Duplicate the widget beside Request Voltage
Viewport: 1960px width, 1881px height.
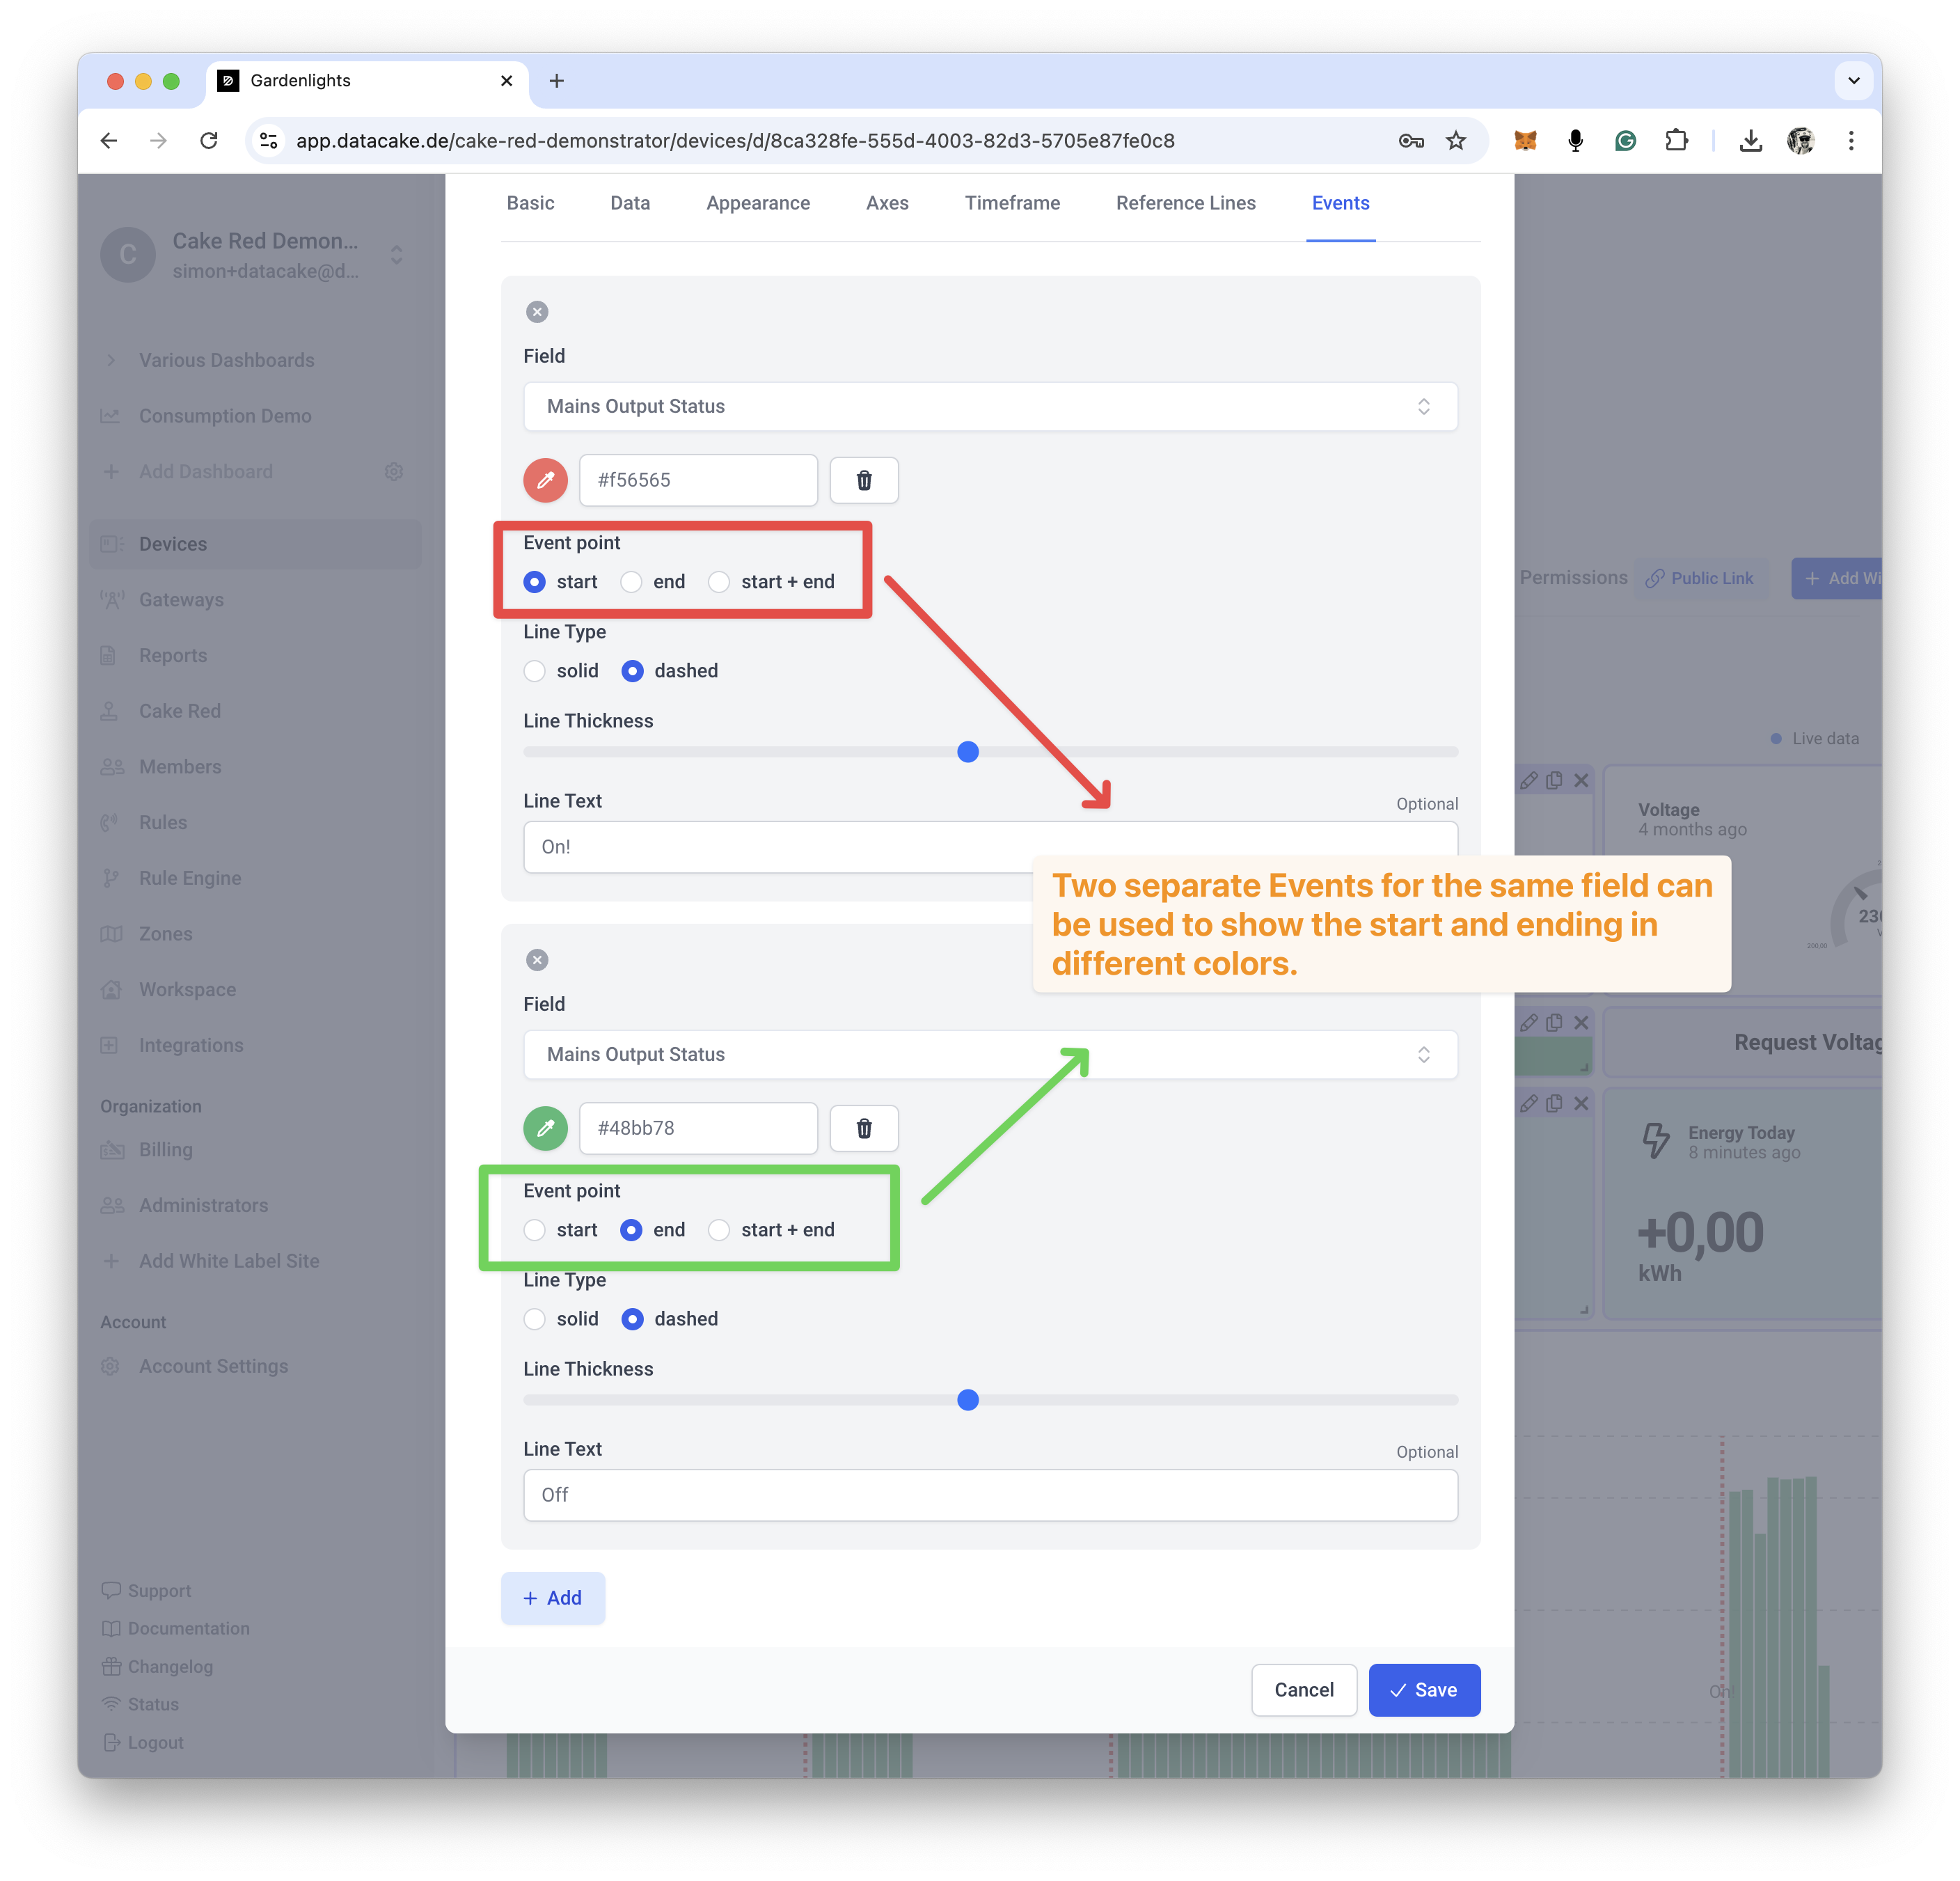click(x=1554, y=1023)
